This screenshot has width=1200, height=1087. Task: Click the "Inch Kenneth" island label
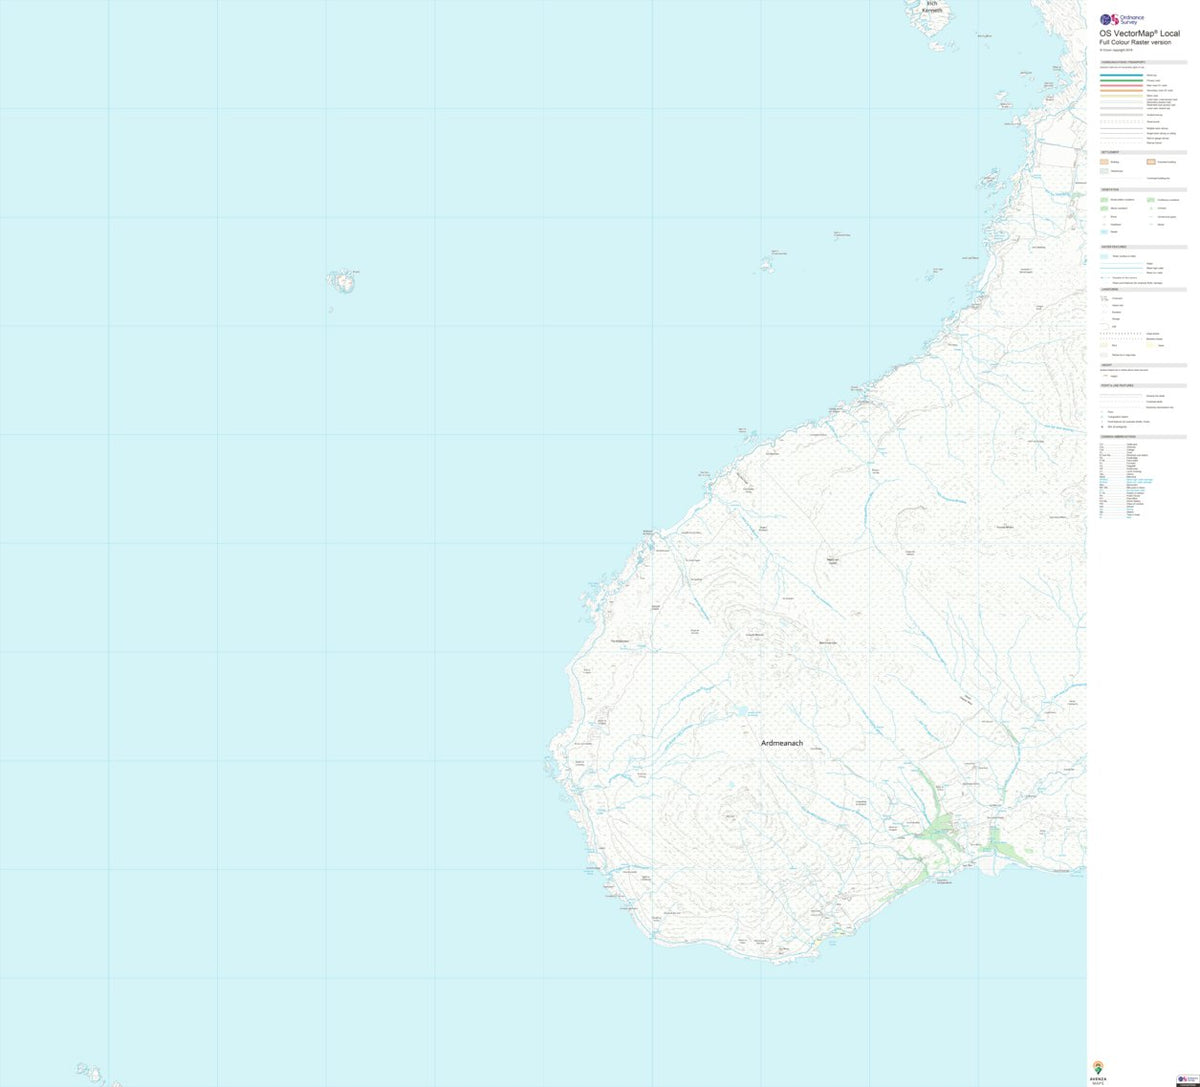coord(932,7)
